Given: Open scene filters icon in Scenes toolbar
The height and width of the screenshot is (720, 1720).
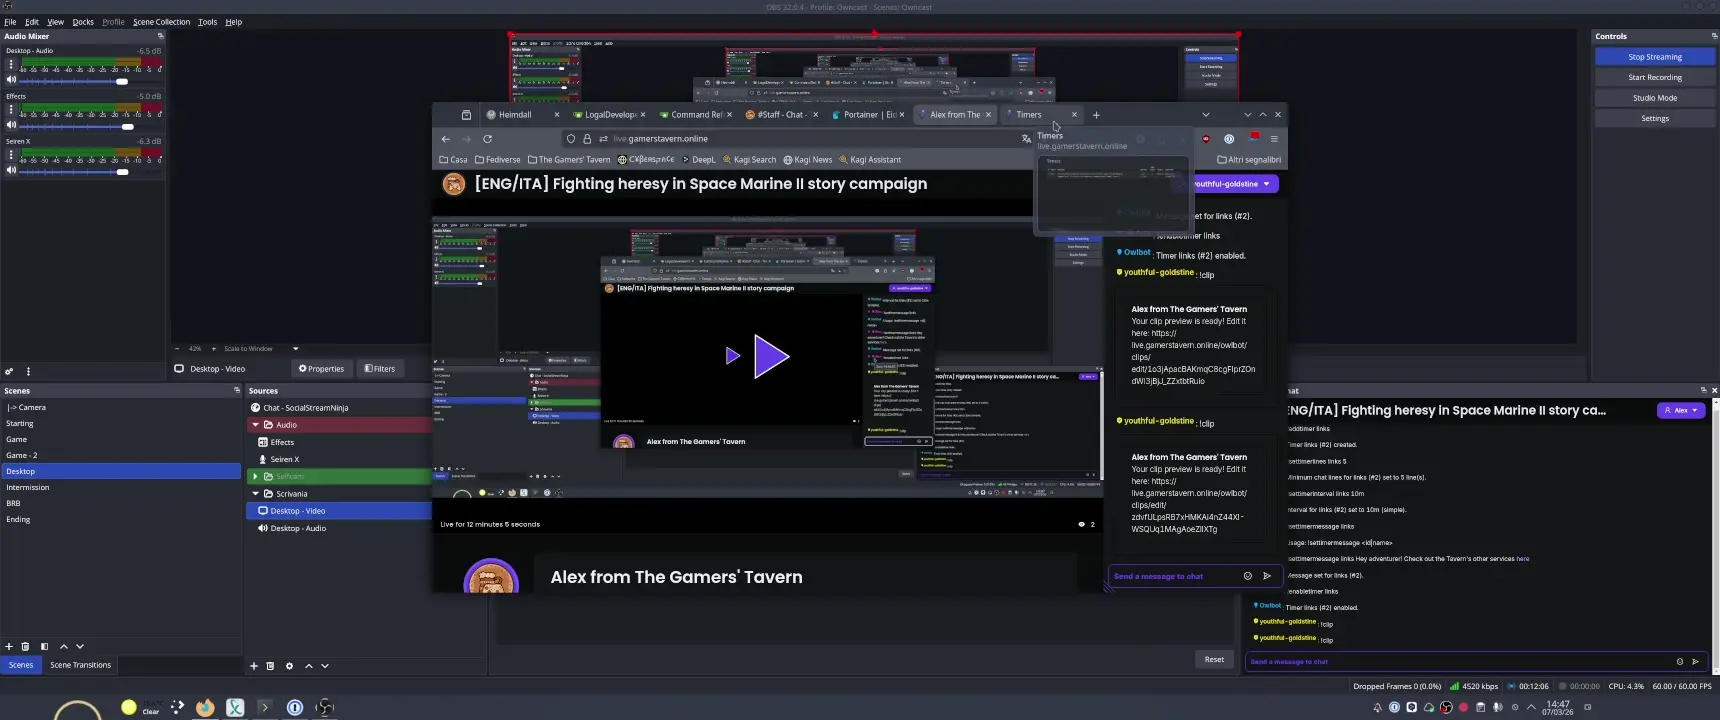Looking at the screenshot, I should [x=44, y=647].
